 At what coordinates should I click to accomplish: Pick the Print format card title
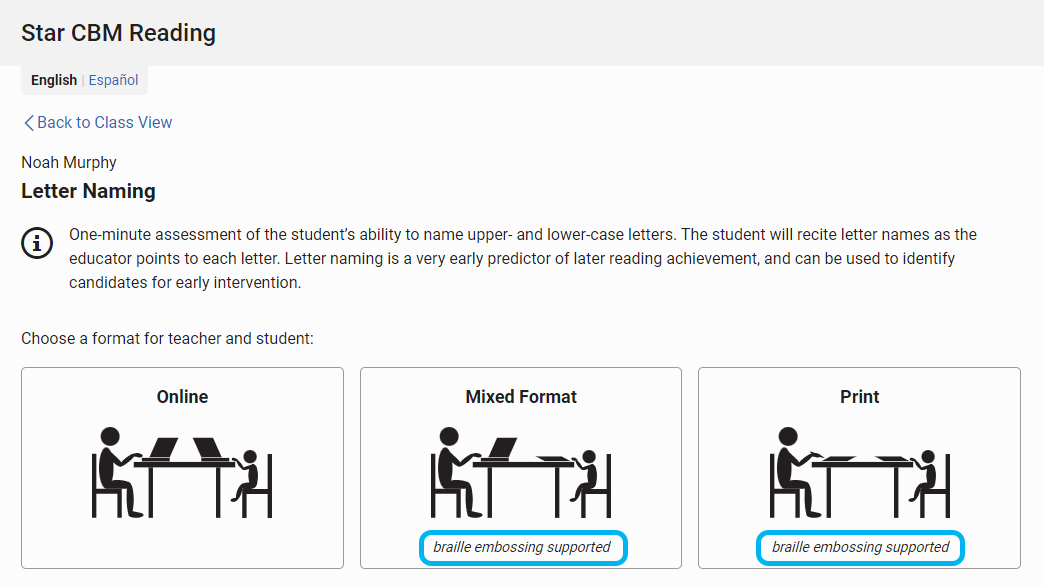[860, 397]
